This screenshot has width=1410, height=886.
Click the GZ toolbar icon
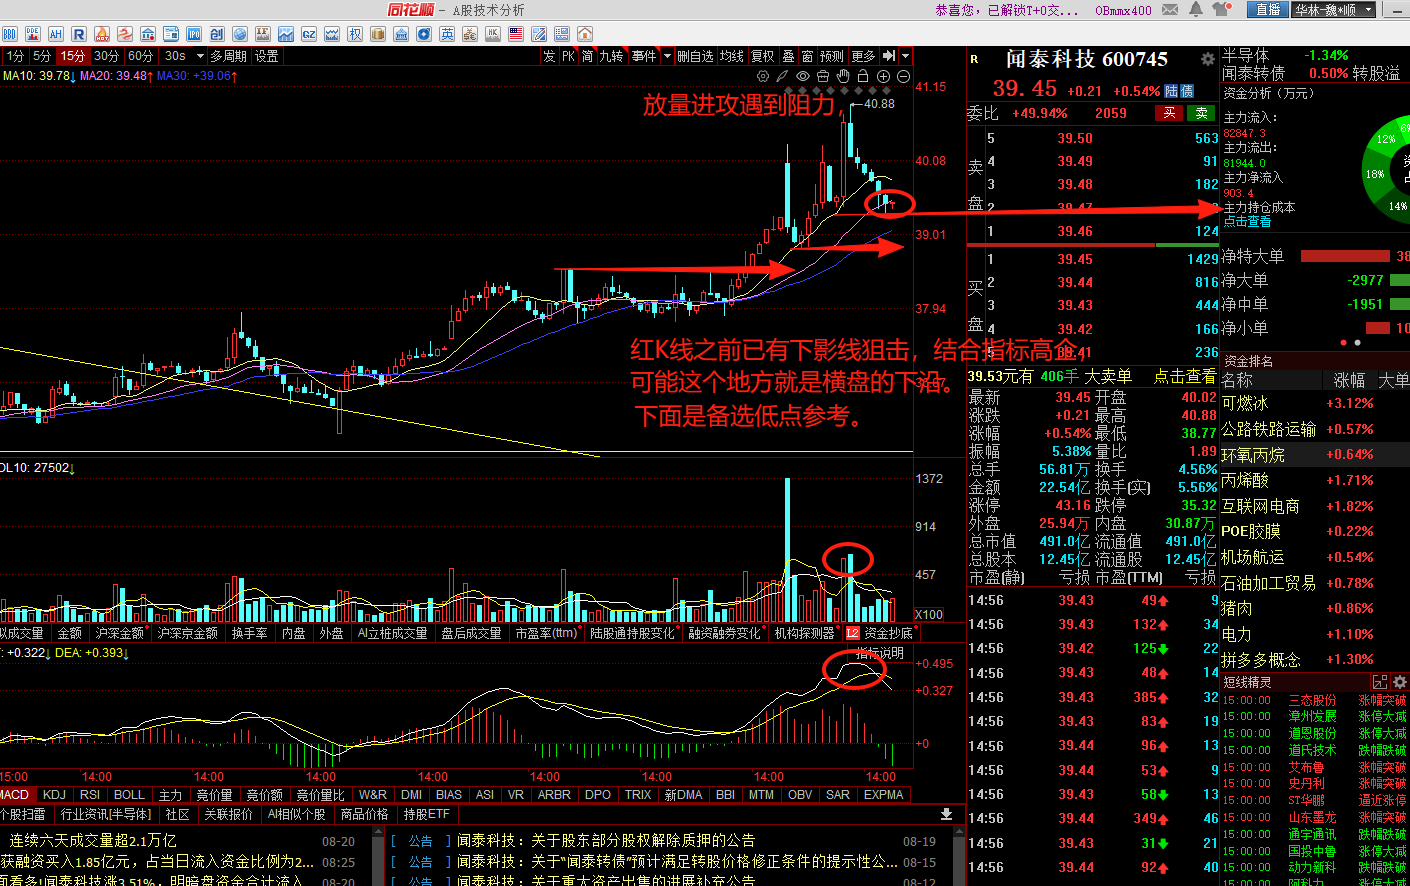(309, 34)
